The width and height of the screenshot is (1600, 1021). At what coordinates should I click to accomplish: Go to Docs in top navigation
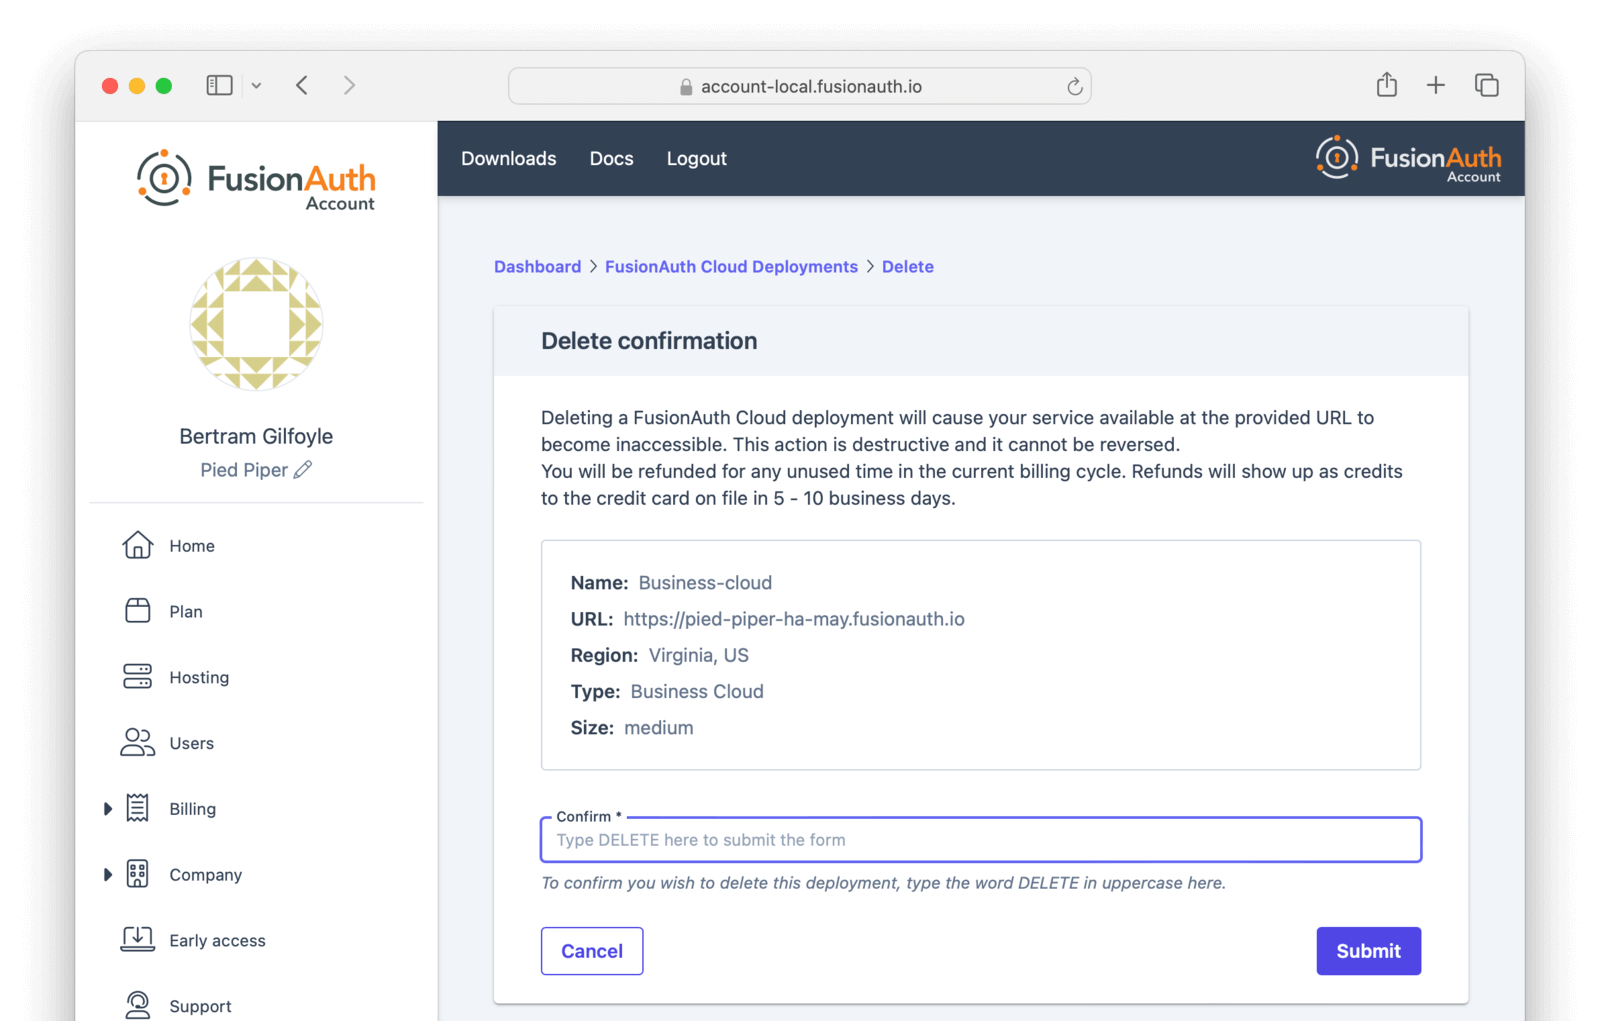pyautogui.click(x=611, y=158)
